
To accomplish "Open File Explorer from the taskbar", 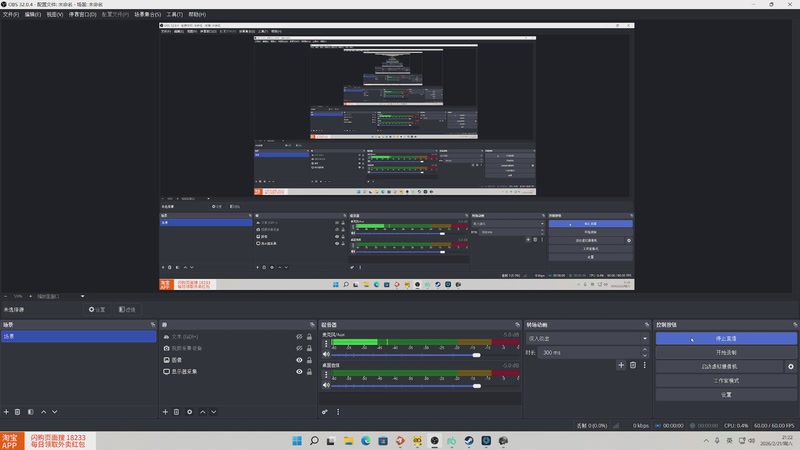I will (348, 440).
